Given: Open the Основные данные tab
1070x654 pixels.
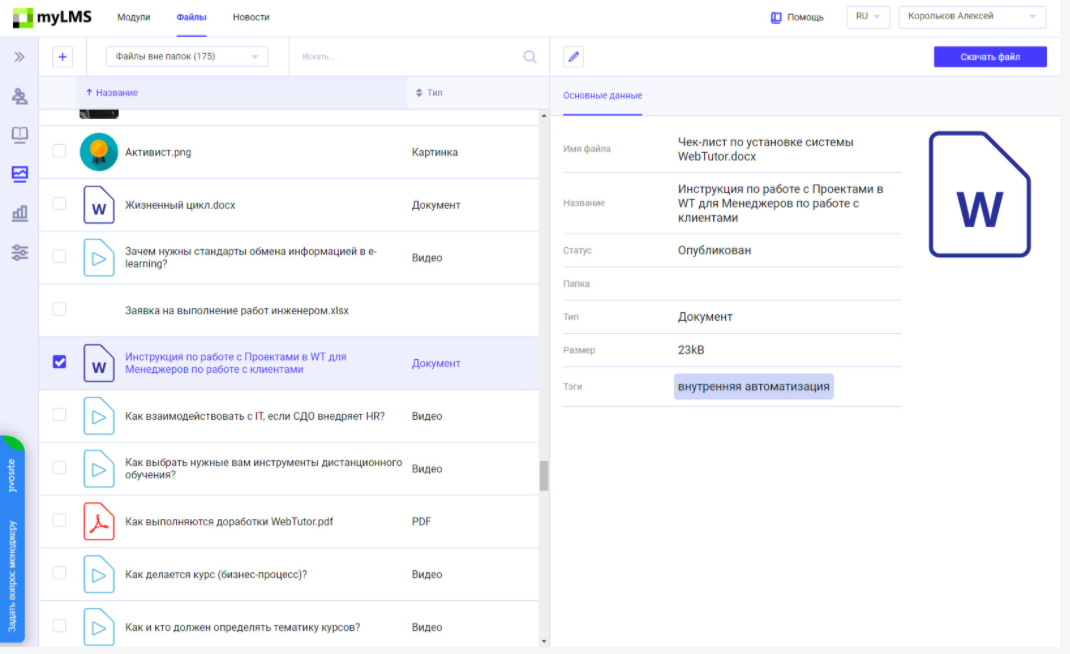Looking at the screenshot, I should [x=602, y=96].
